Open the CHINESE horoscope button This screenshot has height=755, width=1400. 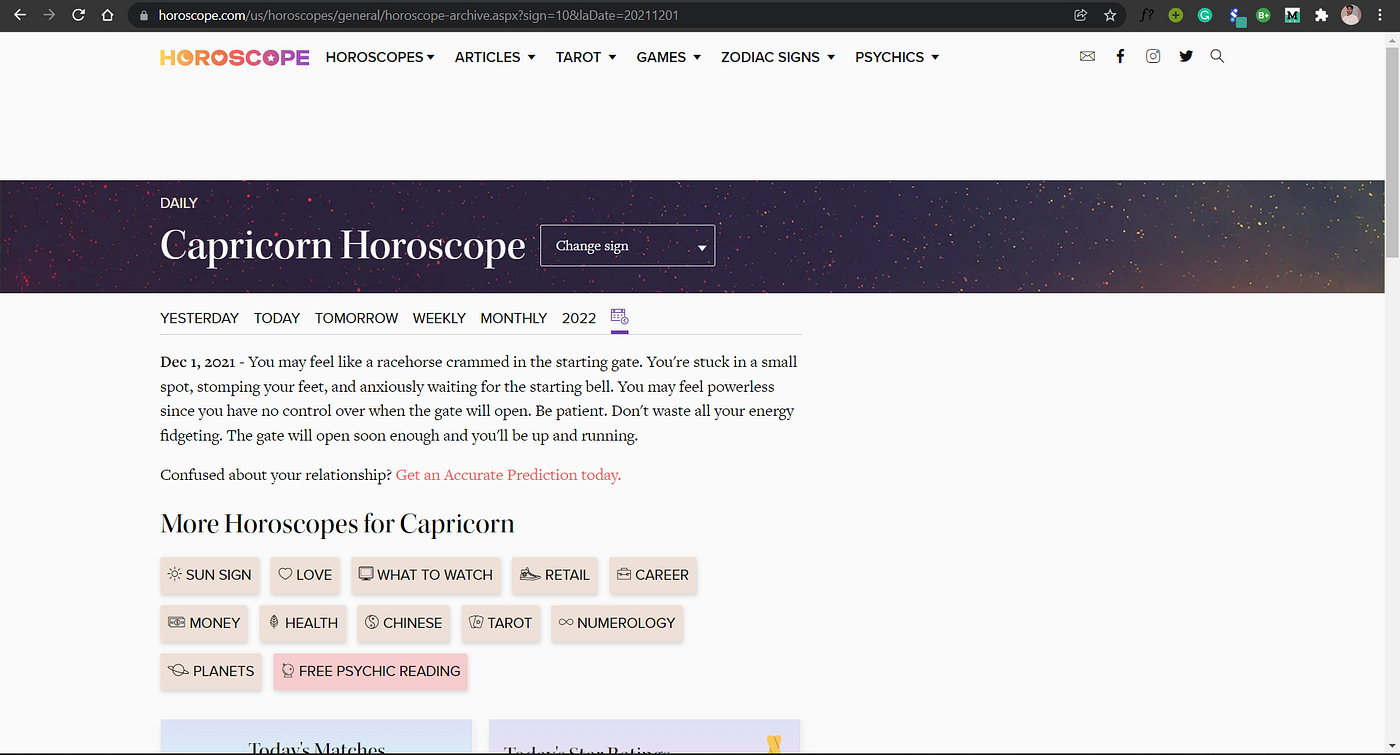[x=403, y=623]
